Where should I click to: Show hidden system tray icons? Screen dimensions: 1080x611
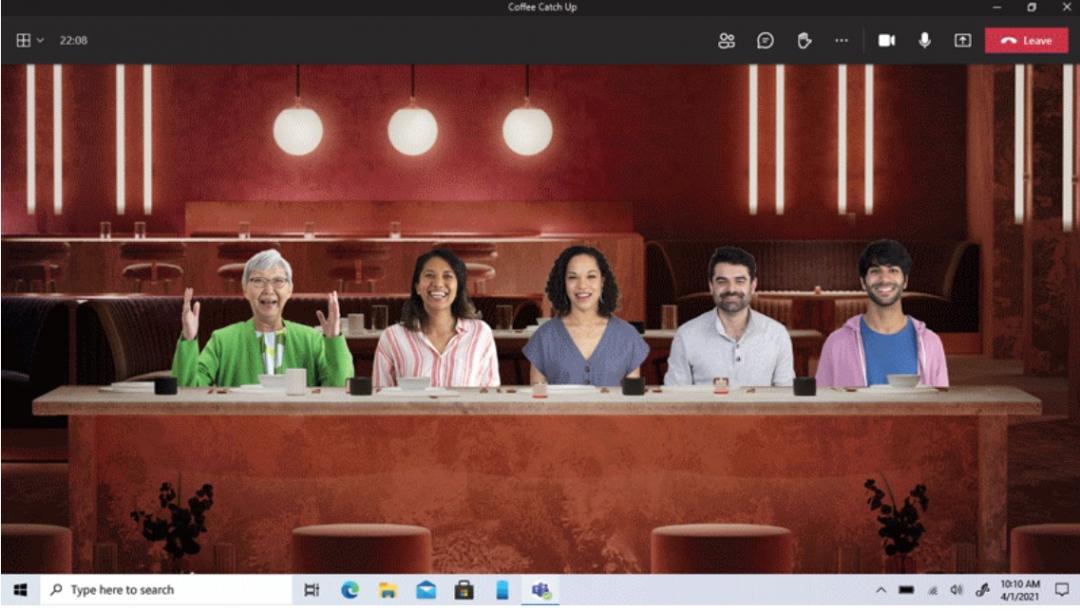[881, 590]
